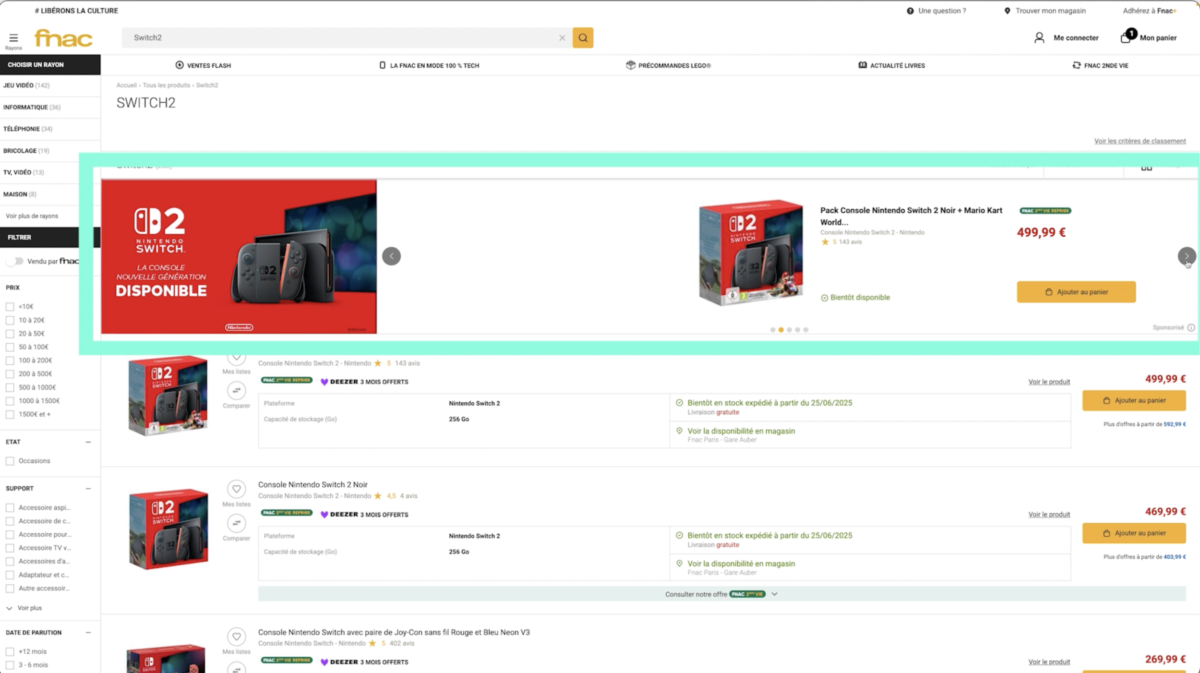Check the Accessoire TV support filter
1200x673 pixels.
point(10,548)
